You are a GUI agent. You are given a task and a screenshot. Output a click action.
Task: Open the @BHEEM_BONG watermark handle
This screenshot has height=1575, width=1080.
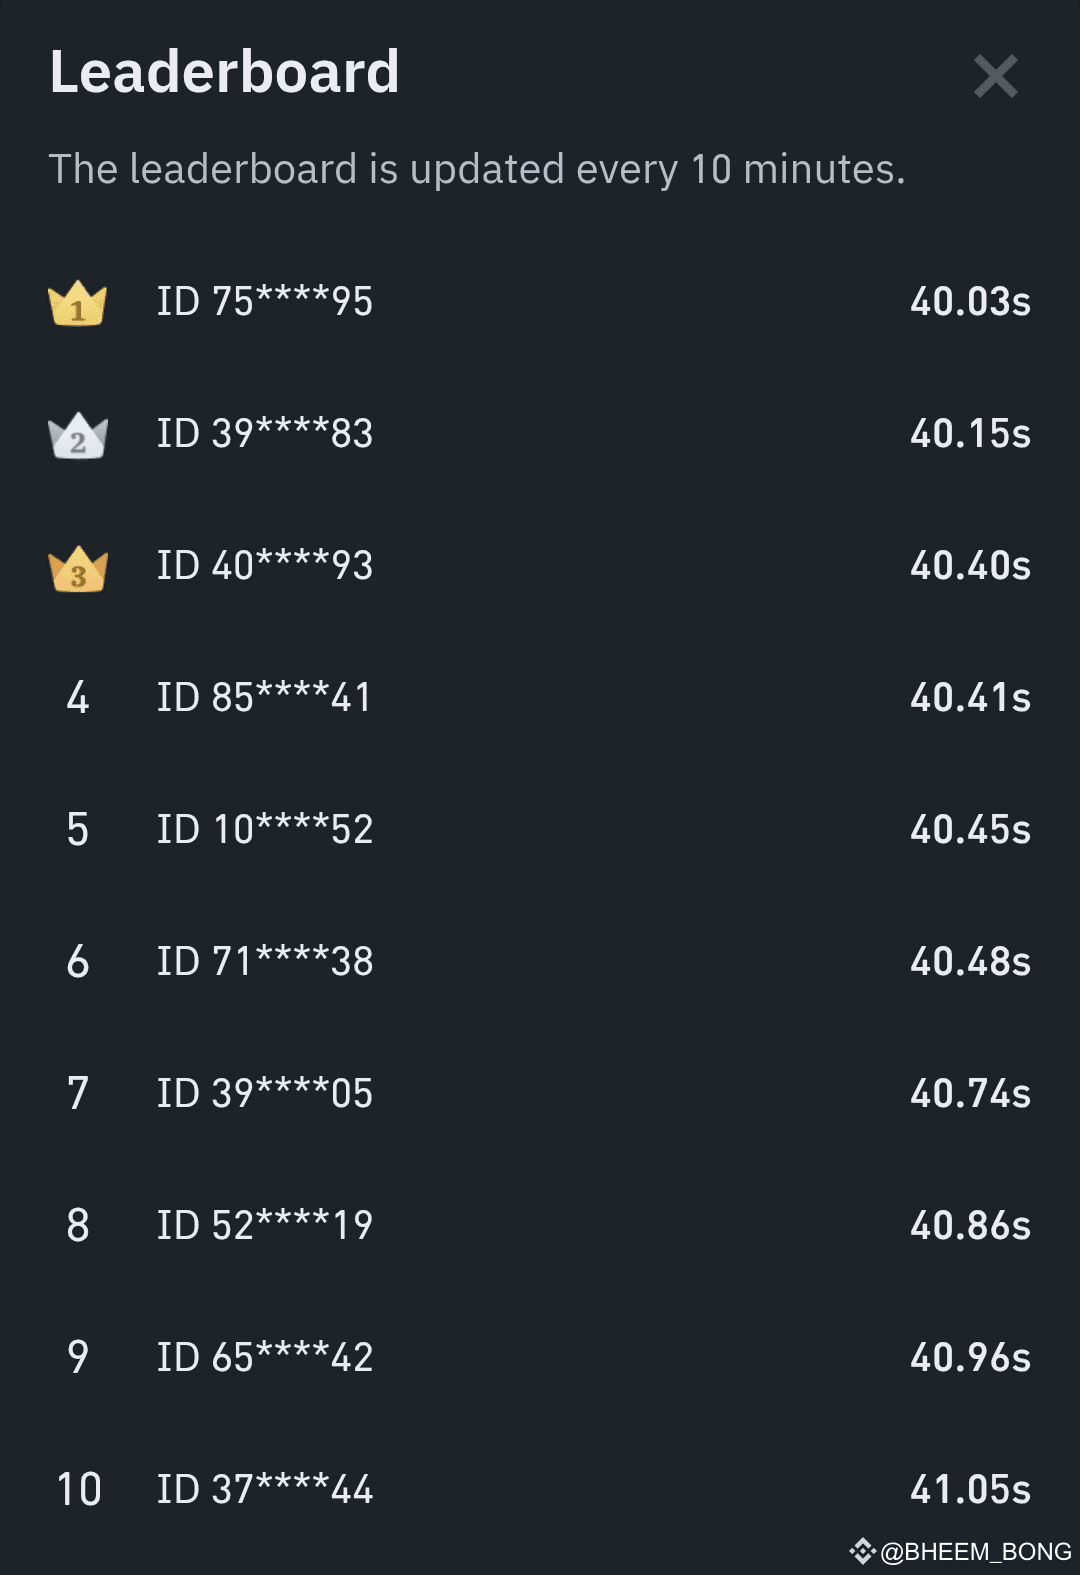976,1551
